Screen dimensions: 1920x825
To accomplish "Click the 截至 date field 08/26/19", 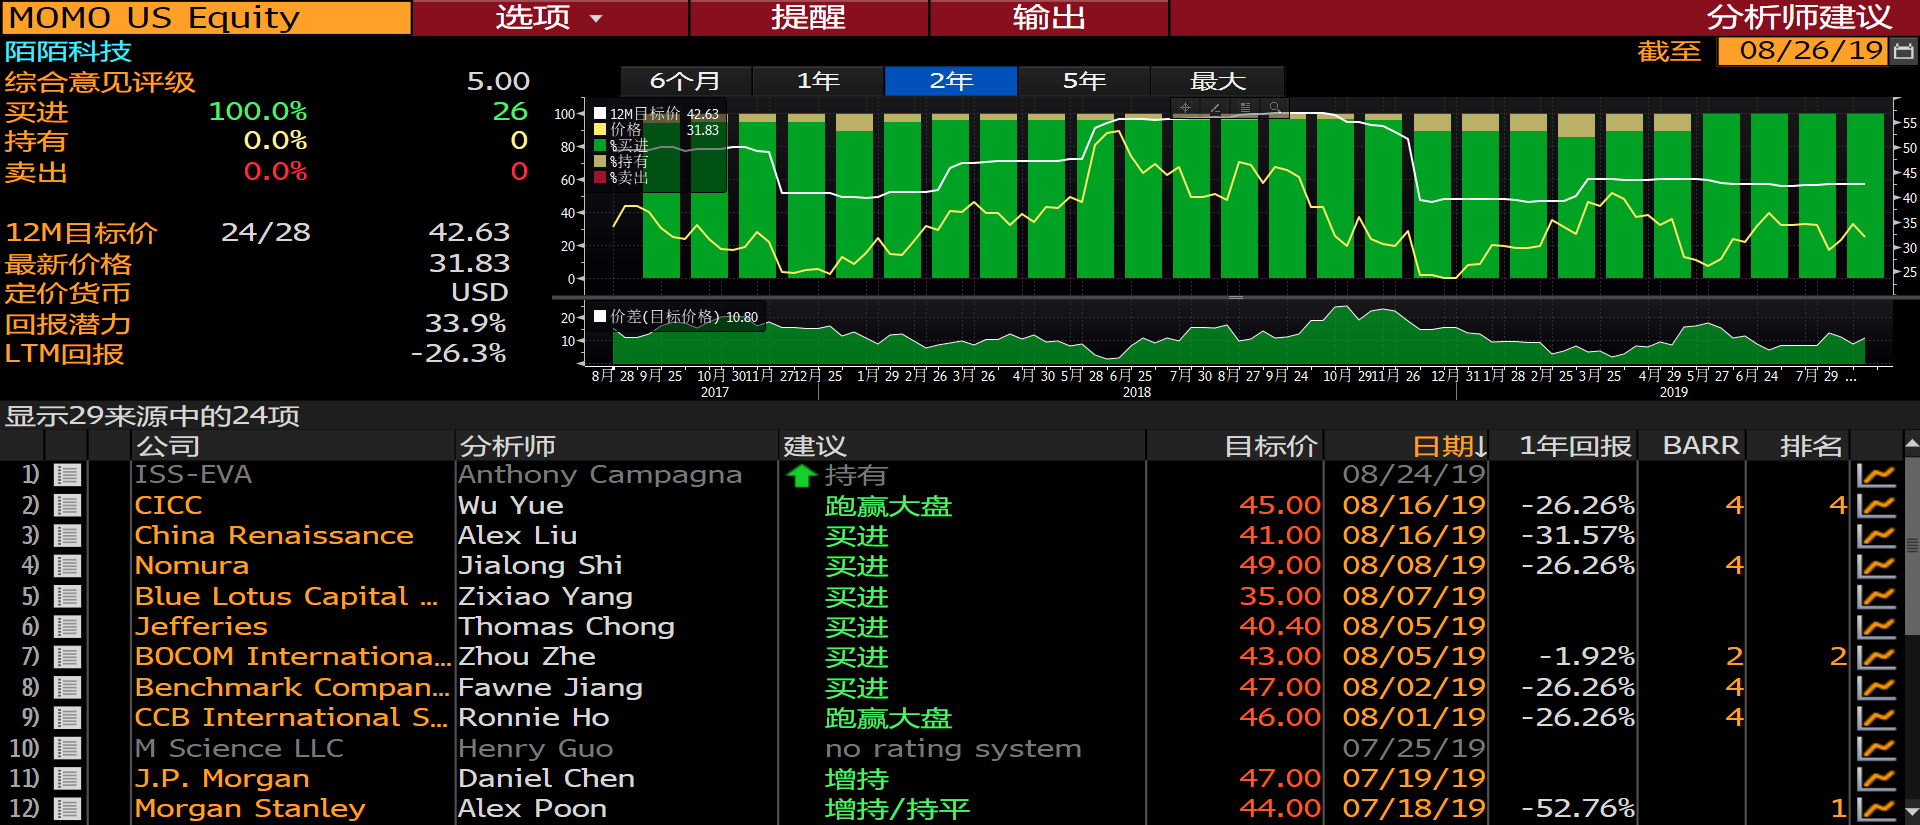I will click(x=1802, y=51).
